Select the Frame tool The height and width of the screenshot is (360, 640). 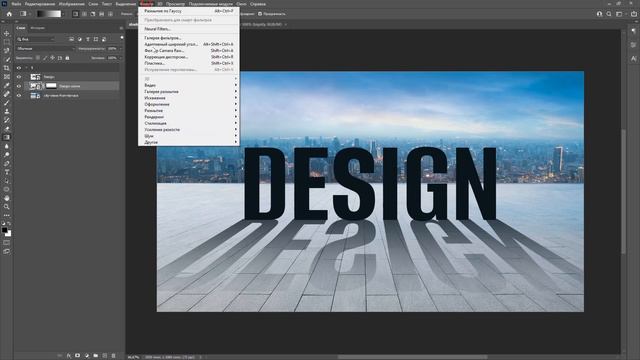[6, 76]
